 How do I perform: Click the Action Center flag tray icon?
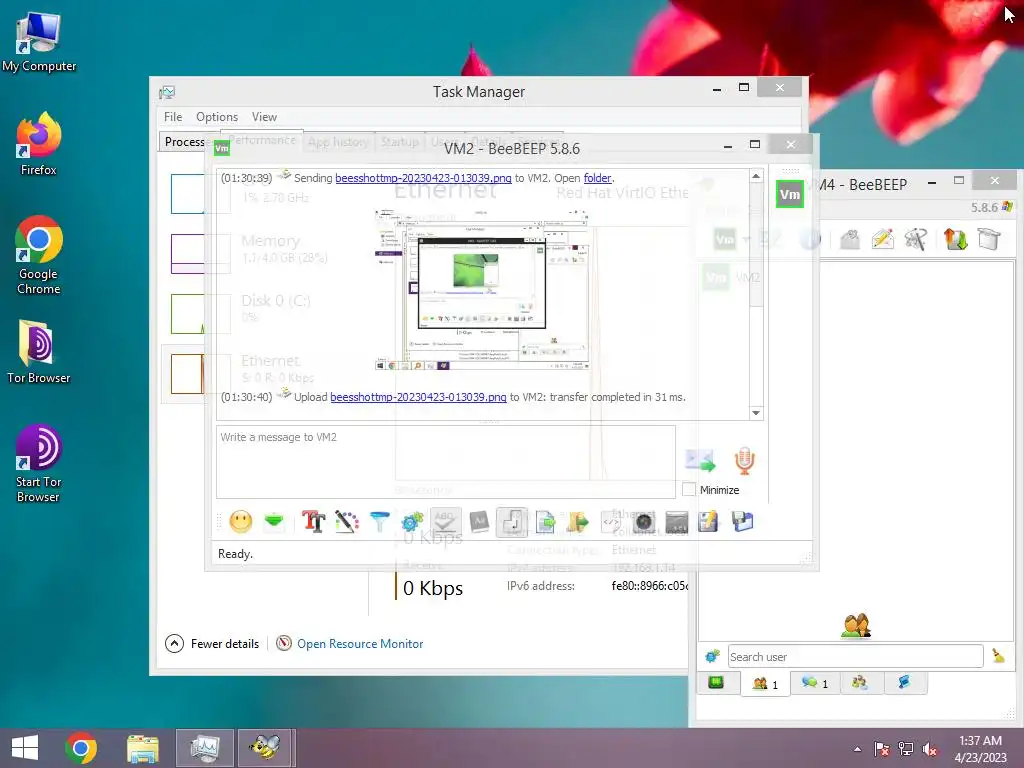click(x=881, y=749)
